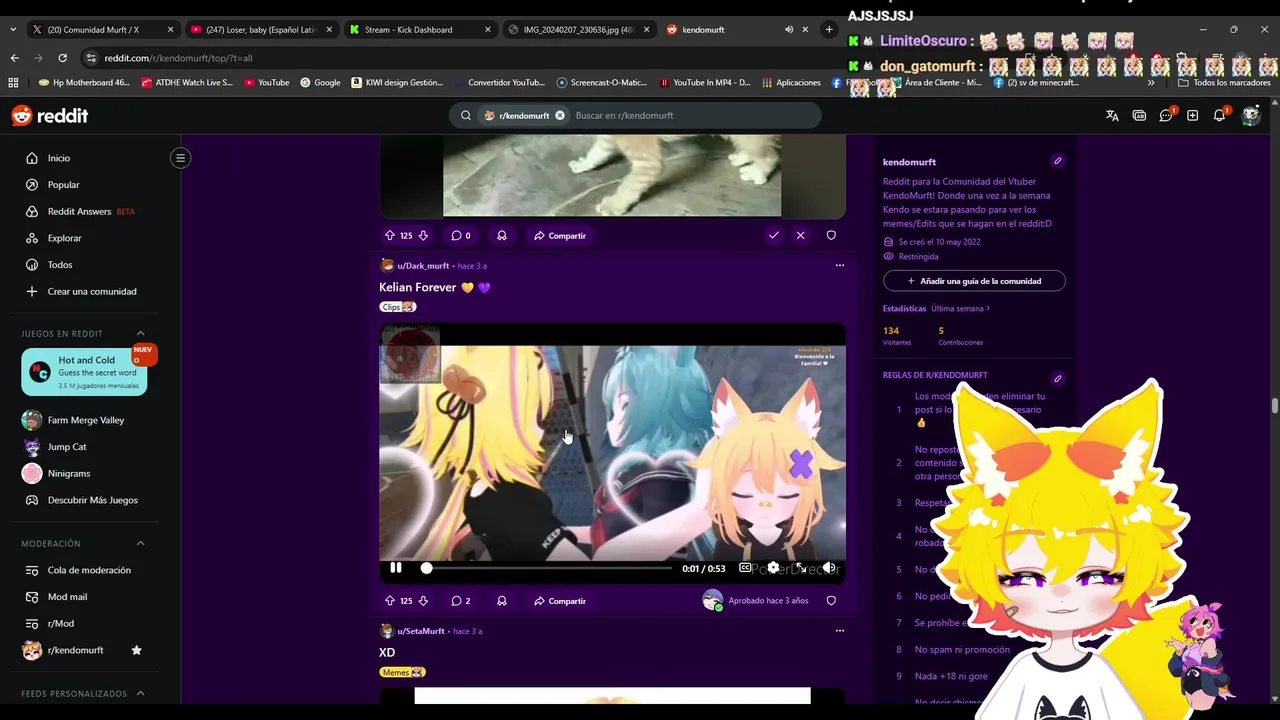The width and height of the screenshot is (1280, 720).
Task: Share the cat video post
Action: [560, 236]
